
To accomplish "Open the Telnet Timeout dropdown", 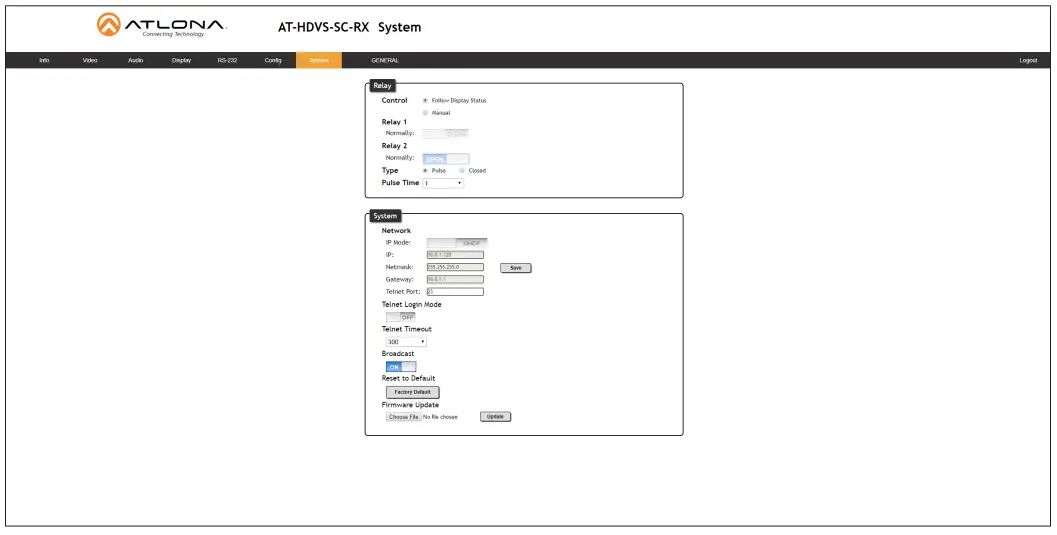I will pos(406,342).
